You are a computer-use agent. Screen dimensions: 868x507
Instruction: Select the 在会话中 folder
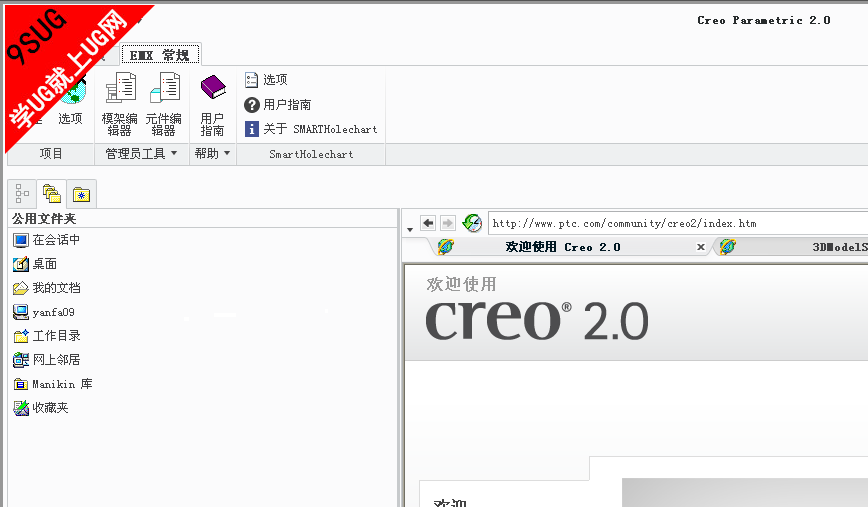pyautogui.click(x=46, y=240)
